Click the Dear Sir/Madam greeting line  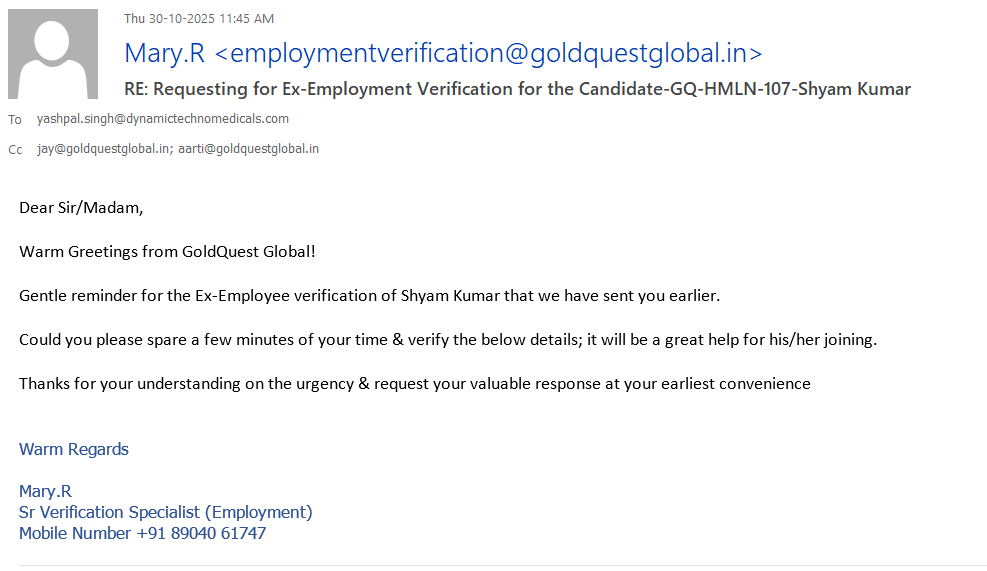tap(81, 208)
